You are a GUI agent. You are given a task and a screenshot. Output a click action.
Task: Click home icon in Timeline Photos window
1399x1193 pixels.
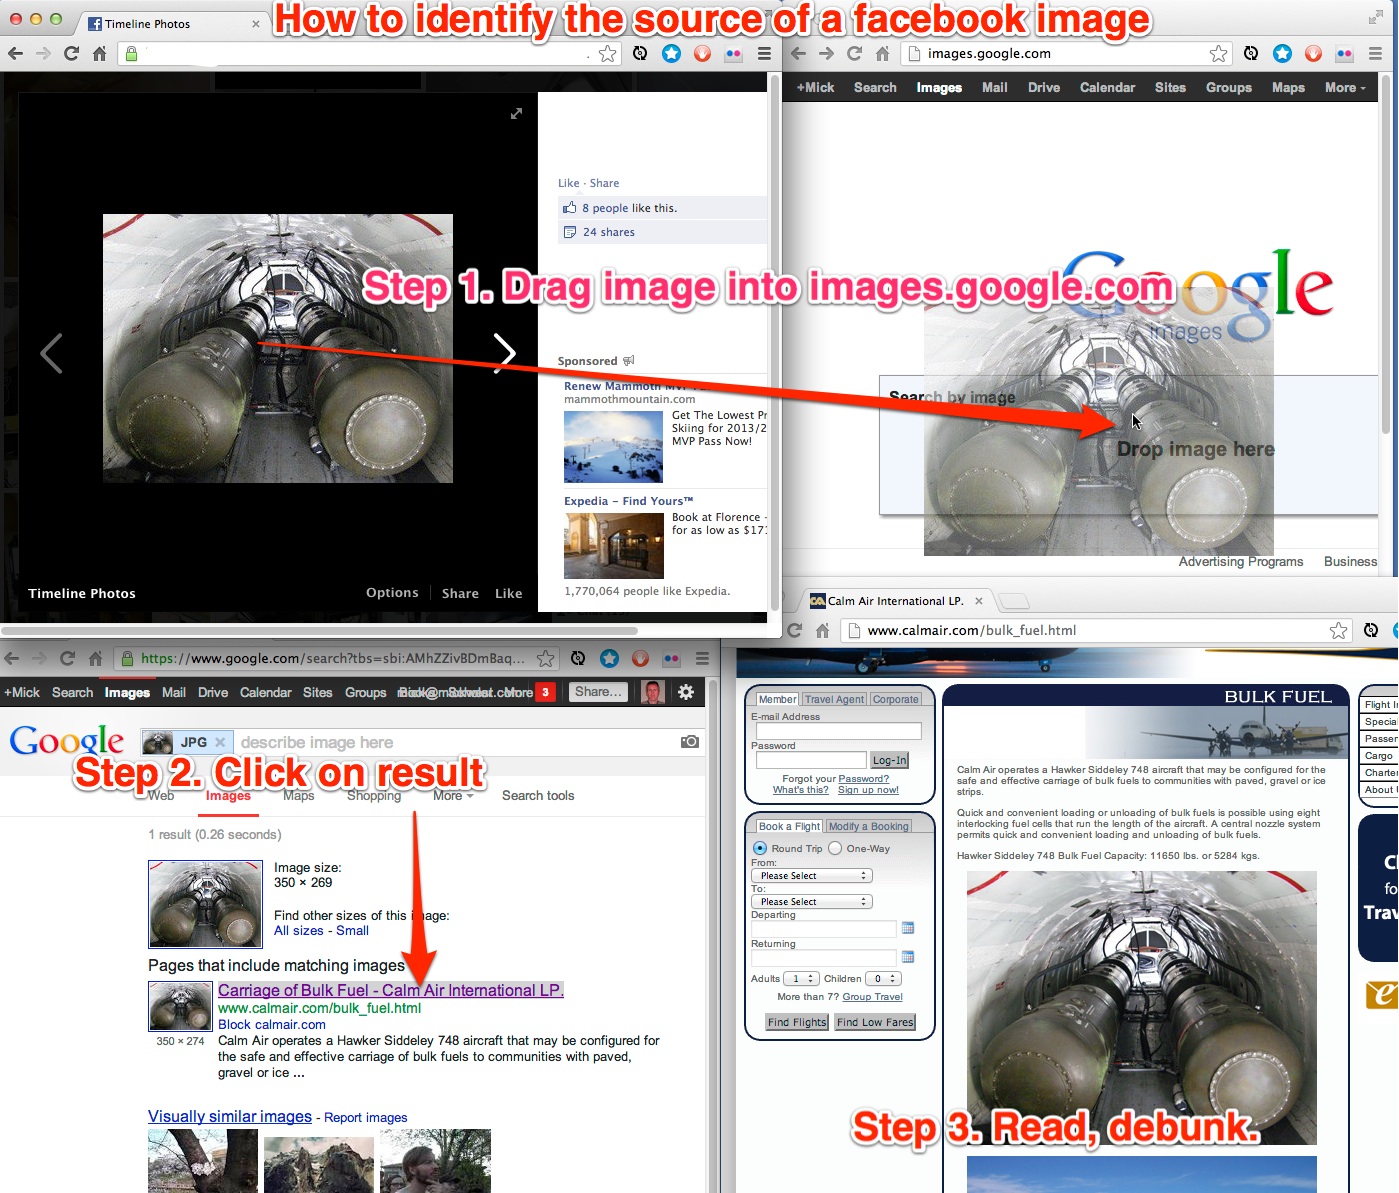(99, 54)
